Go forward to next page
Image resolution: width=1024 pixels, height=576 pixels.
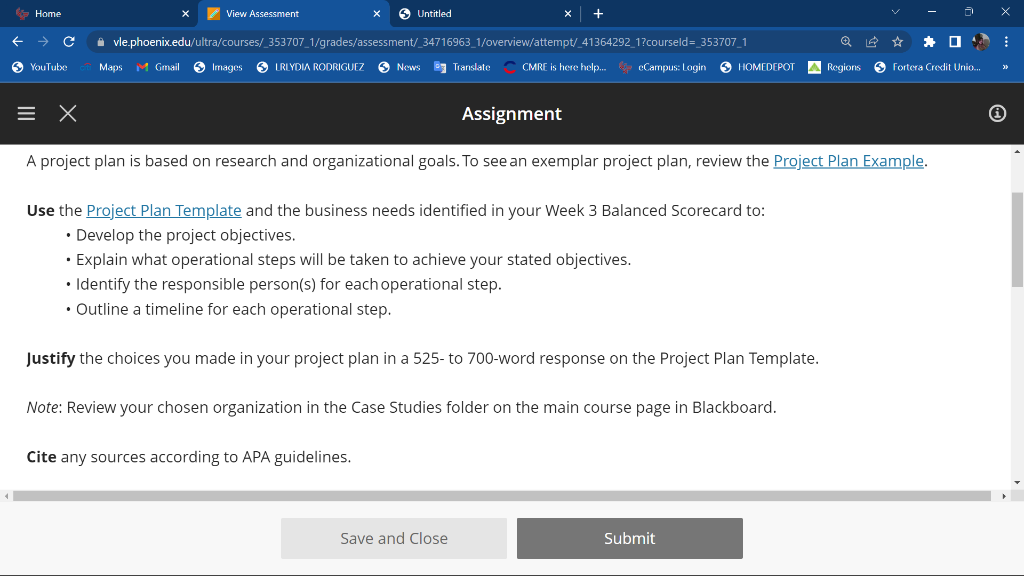coord(43,42)
